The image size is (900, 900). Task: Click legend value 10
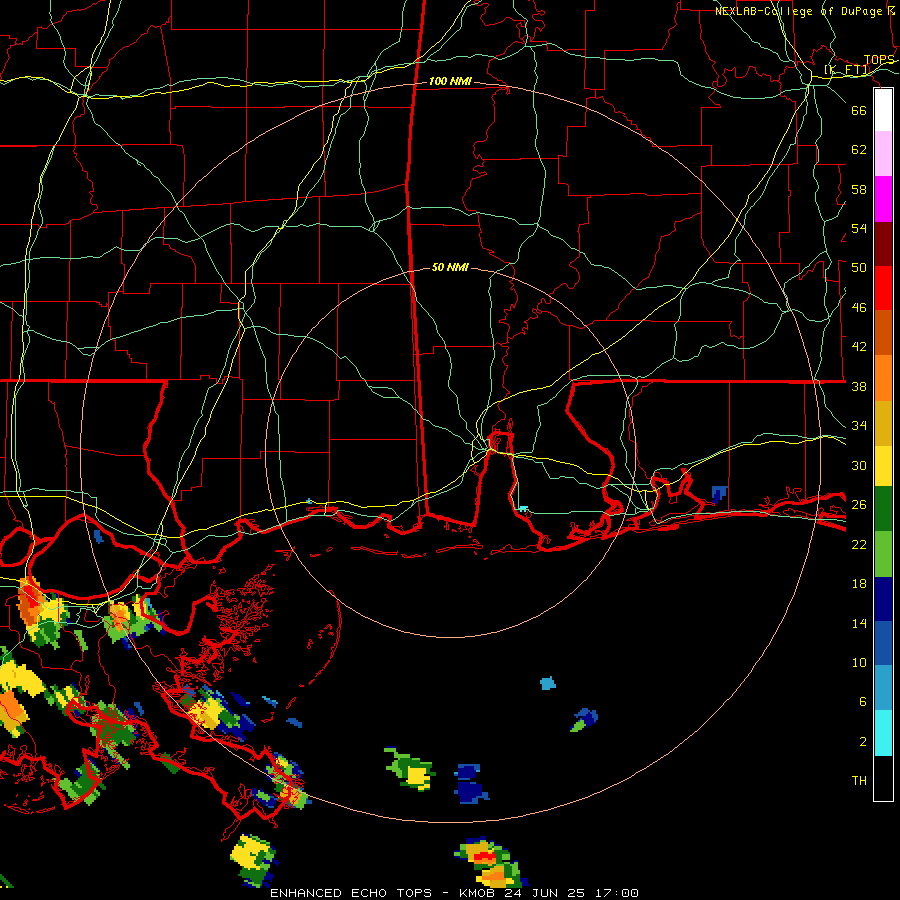pyautogui.click(x=859, y=662)
